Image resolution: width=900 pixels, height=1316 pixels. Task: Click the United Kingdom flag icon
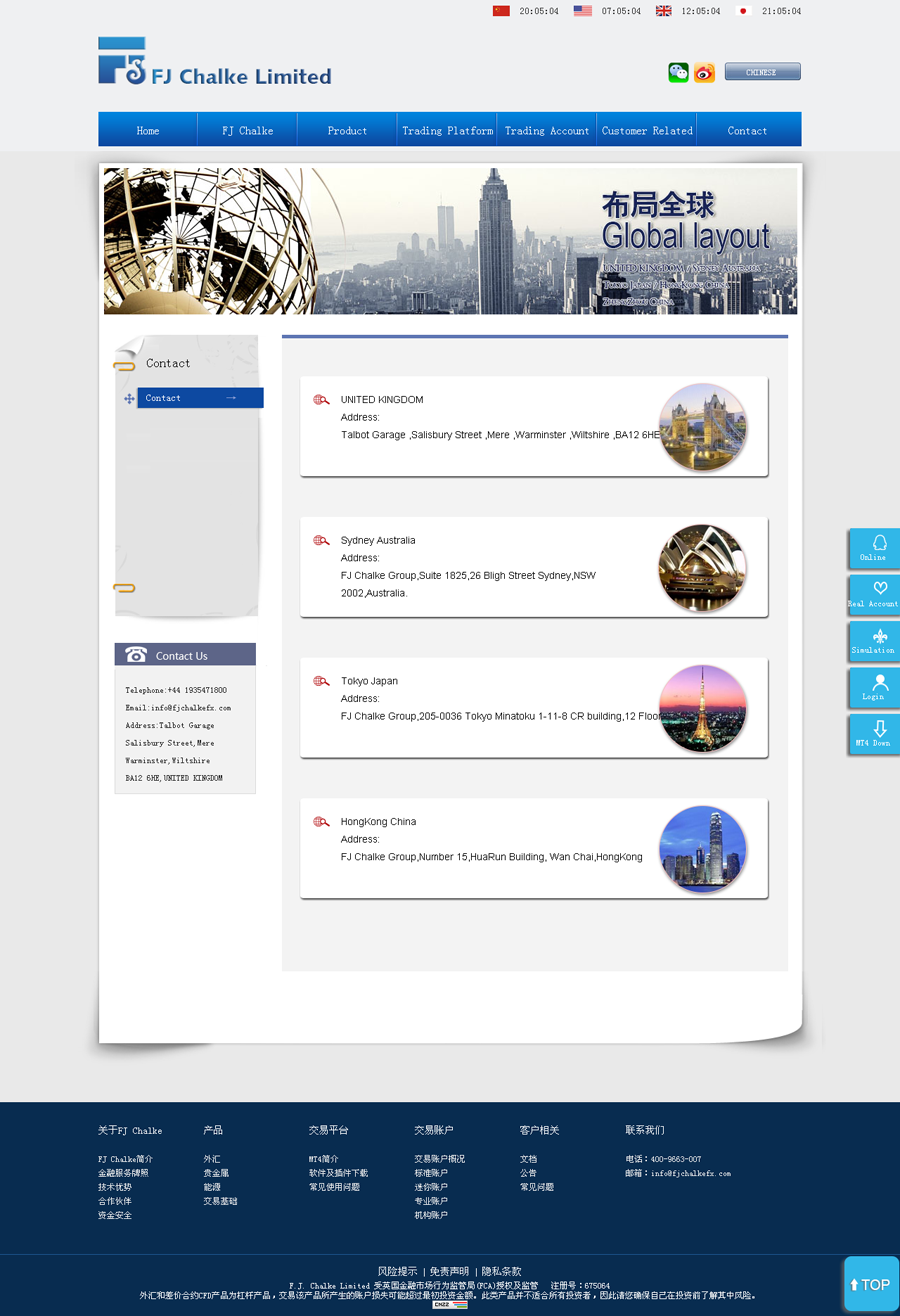(664, 11)
